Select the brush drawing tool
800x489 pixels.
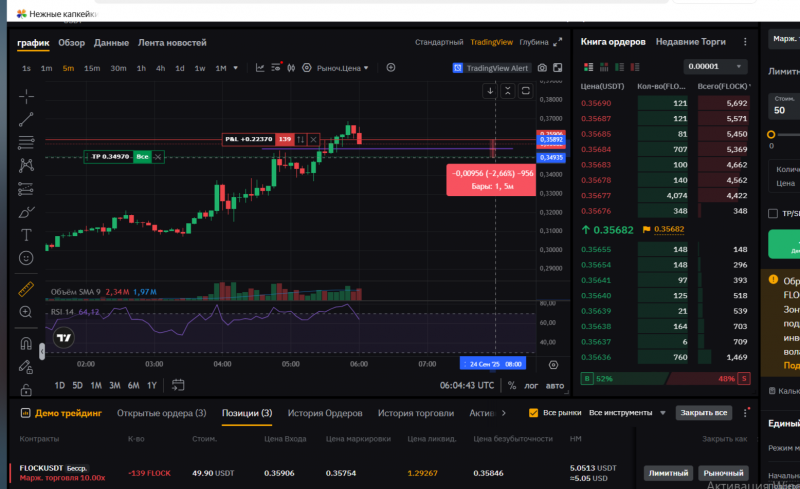click(27, 212)
